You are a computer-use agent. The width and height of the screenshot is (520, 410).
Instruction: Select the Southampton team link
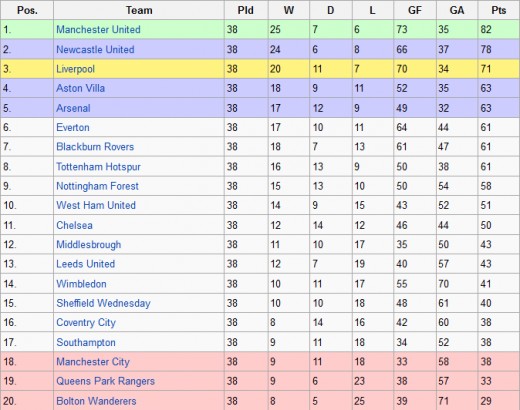(86, 342)
